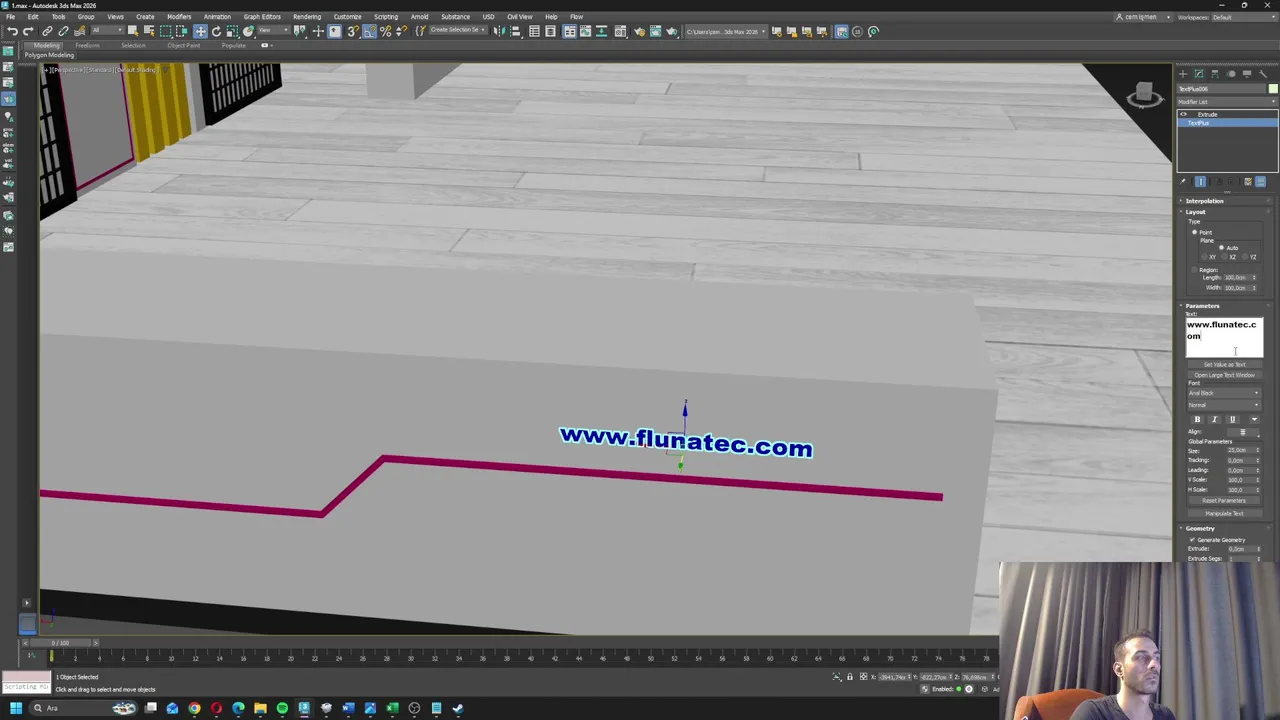Toggle Window/Crossing selection mode
This screenshot has height=720, width=1280.
click(x=182, y=31)
